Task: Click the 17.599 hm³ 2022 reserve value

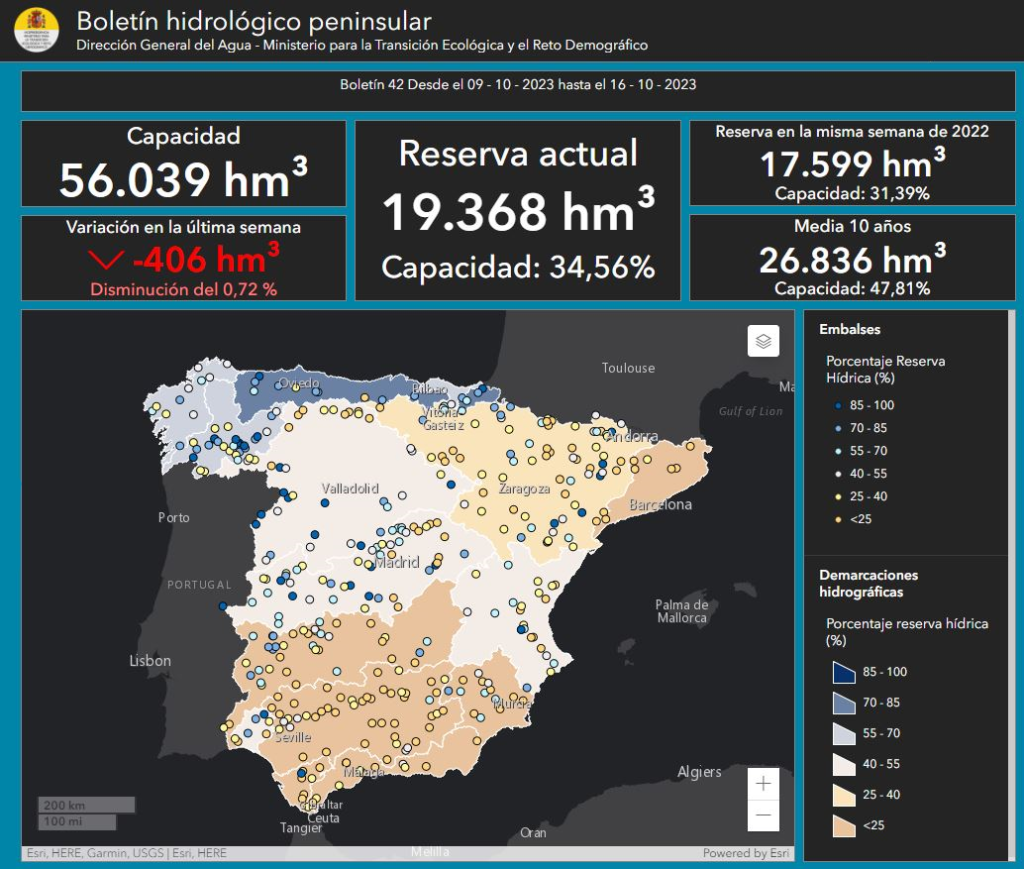Action: point(852,163)
